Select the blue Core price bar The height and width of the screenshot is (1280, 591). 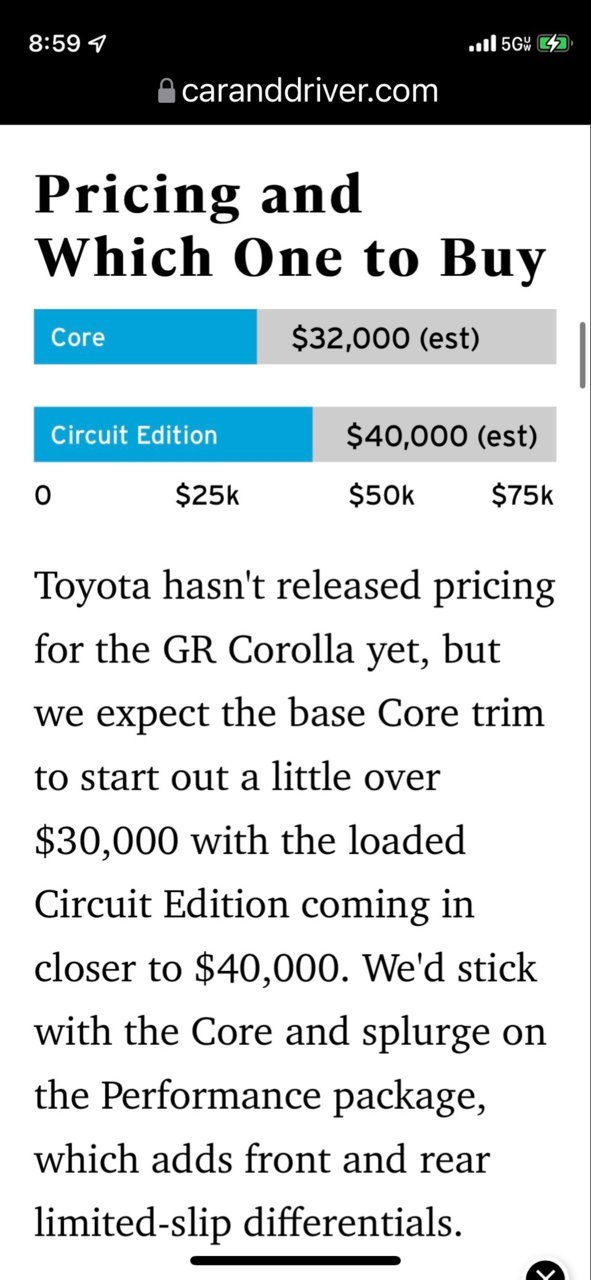click(145, 337)
